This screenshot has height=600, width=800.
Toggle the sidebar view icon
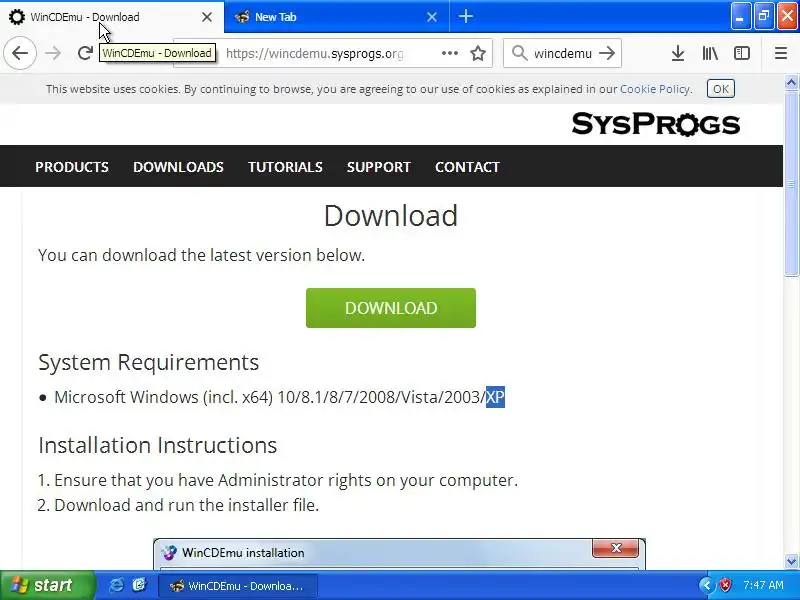pyautogui.click(x=741, y=53)
